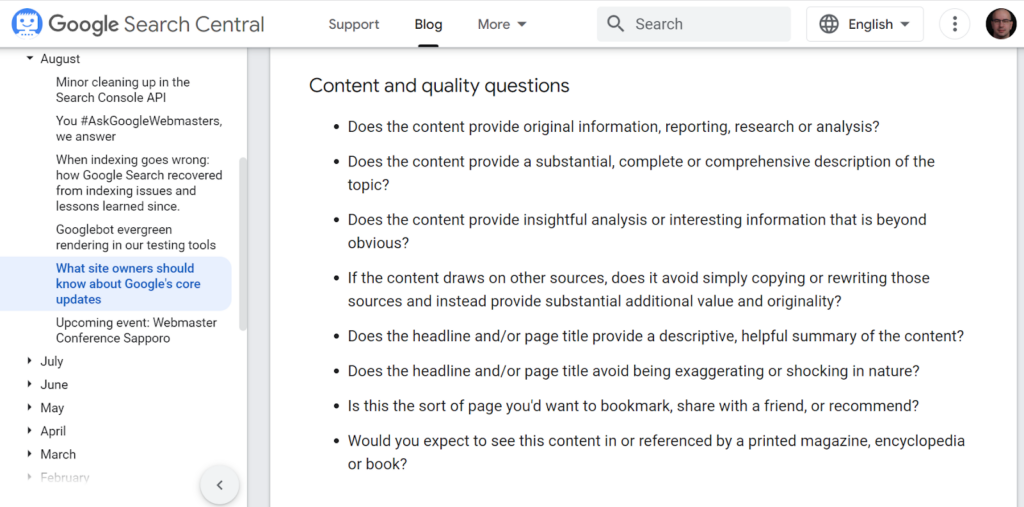Image resolution: width=1024 pixels, height=507 pixels.
Task: Open the user profile avatar
Action: pyautogui.click(x=1001, y=24)
